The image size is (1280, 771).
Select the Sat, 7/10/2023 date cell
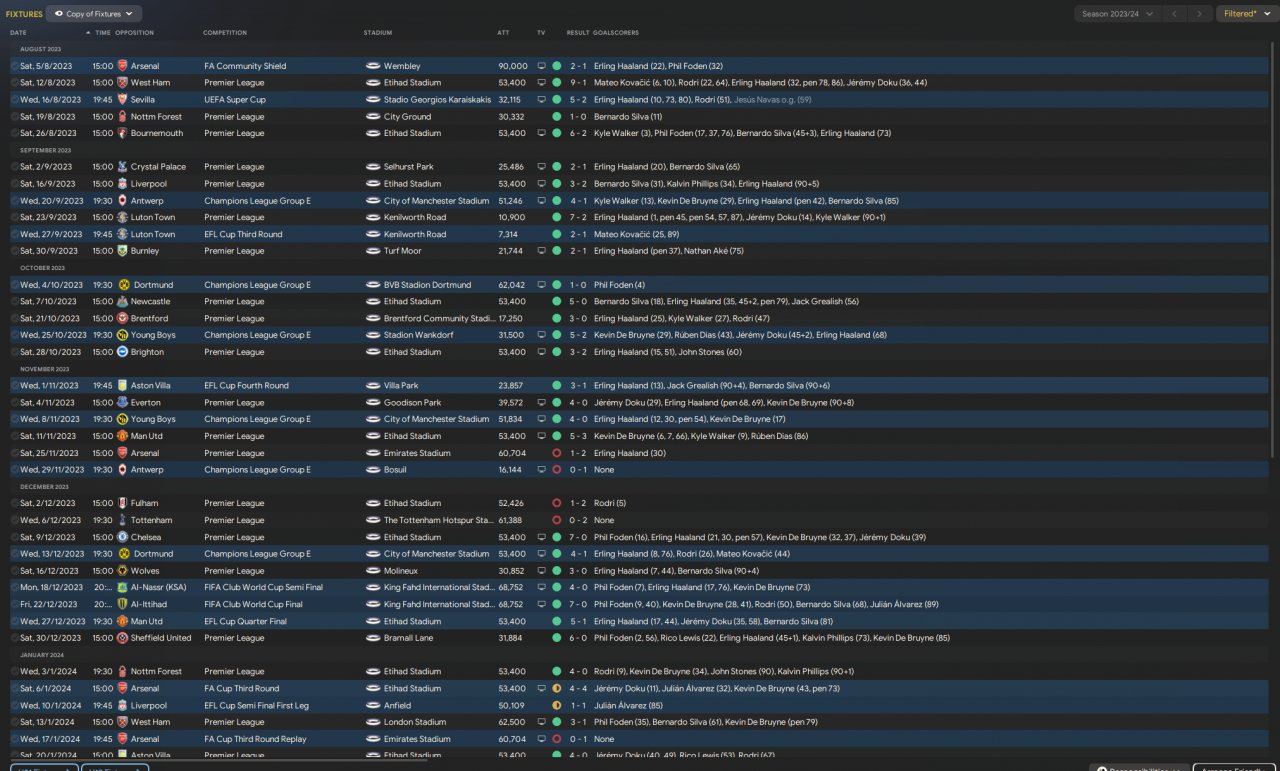click(x=48, y=301)
